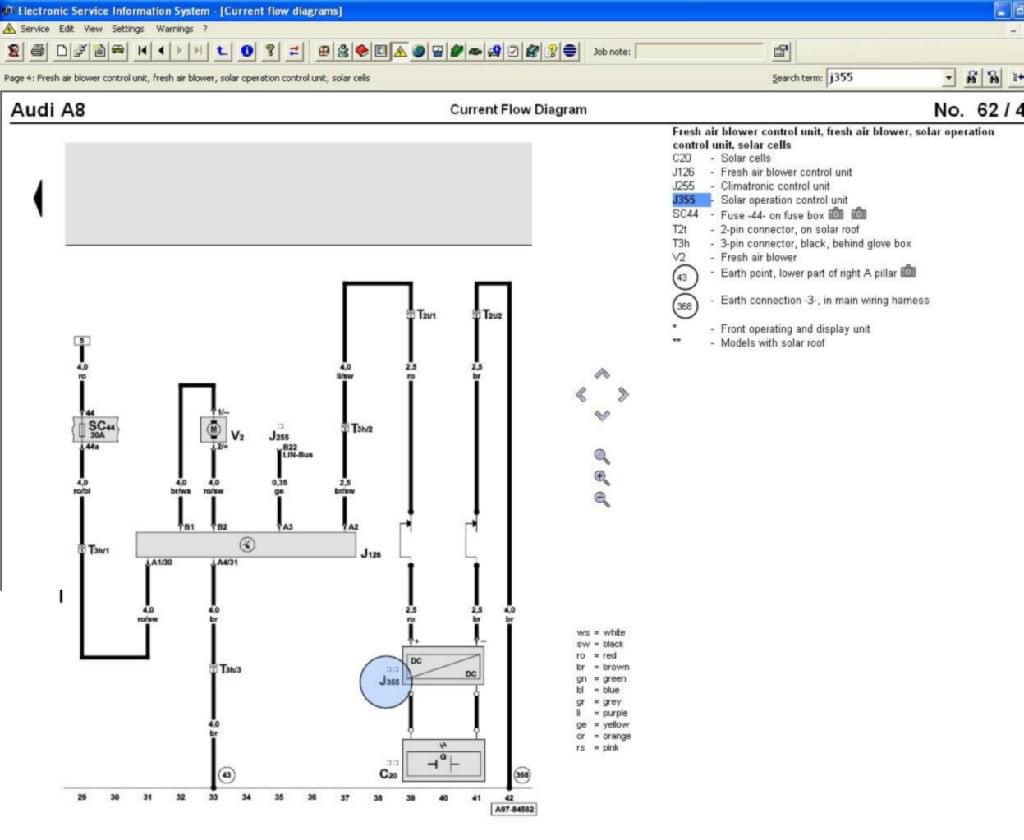Pan diagram down with the down chevron
1024x840 pixels.
tap(601, 415)
